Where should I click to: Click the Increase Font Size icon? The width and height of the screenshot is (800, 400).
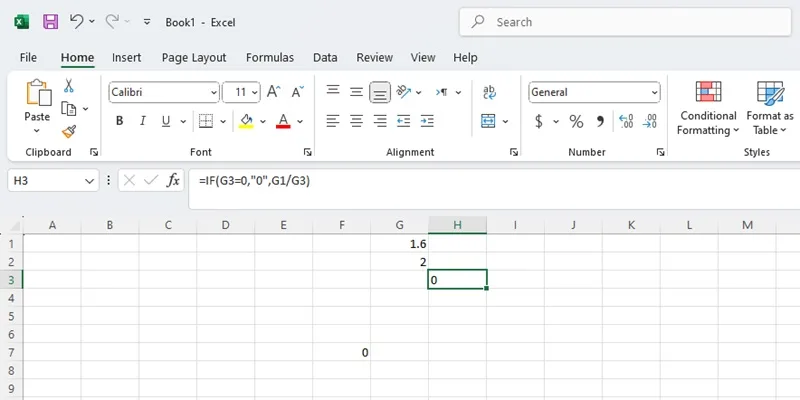[x=273, y=92]
